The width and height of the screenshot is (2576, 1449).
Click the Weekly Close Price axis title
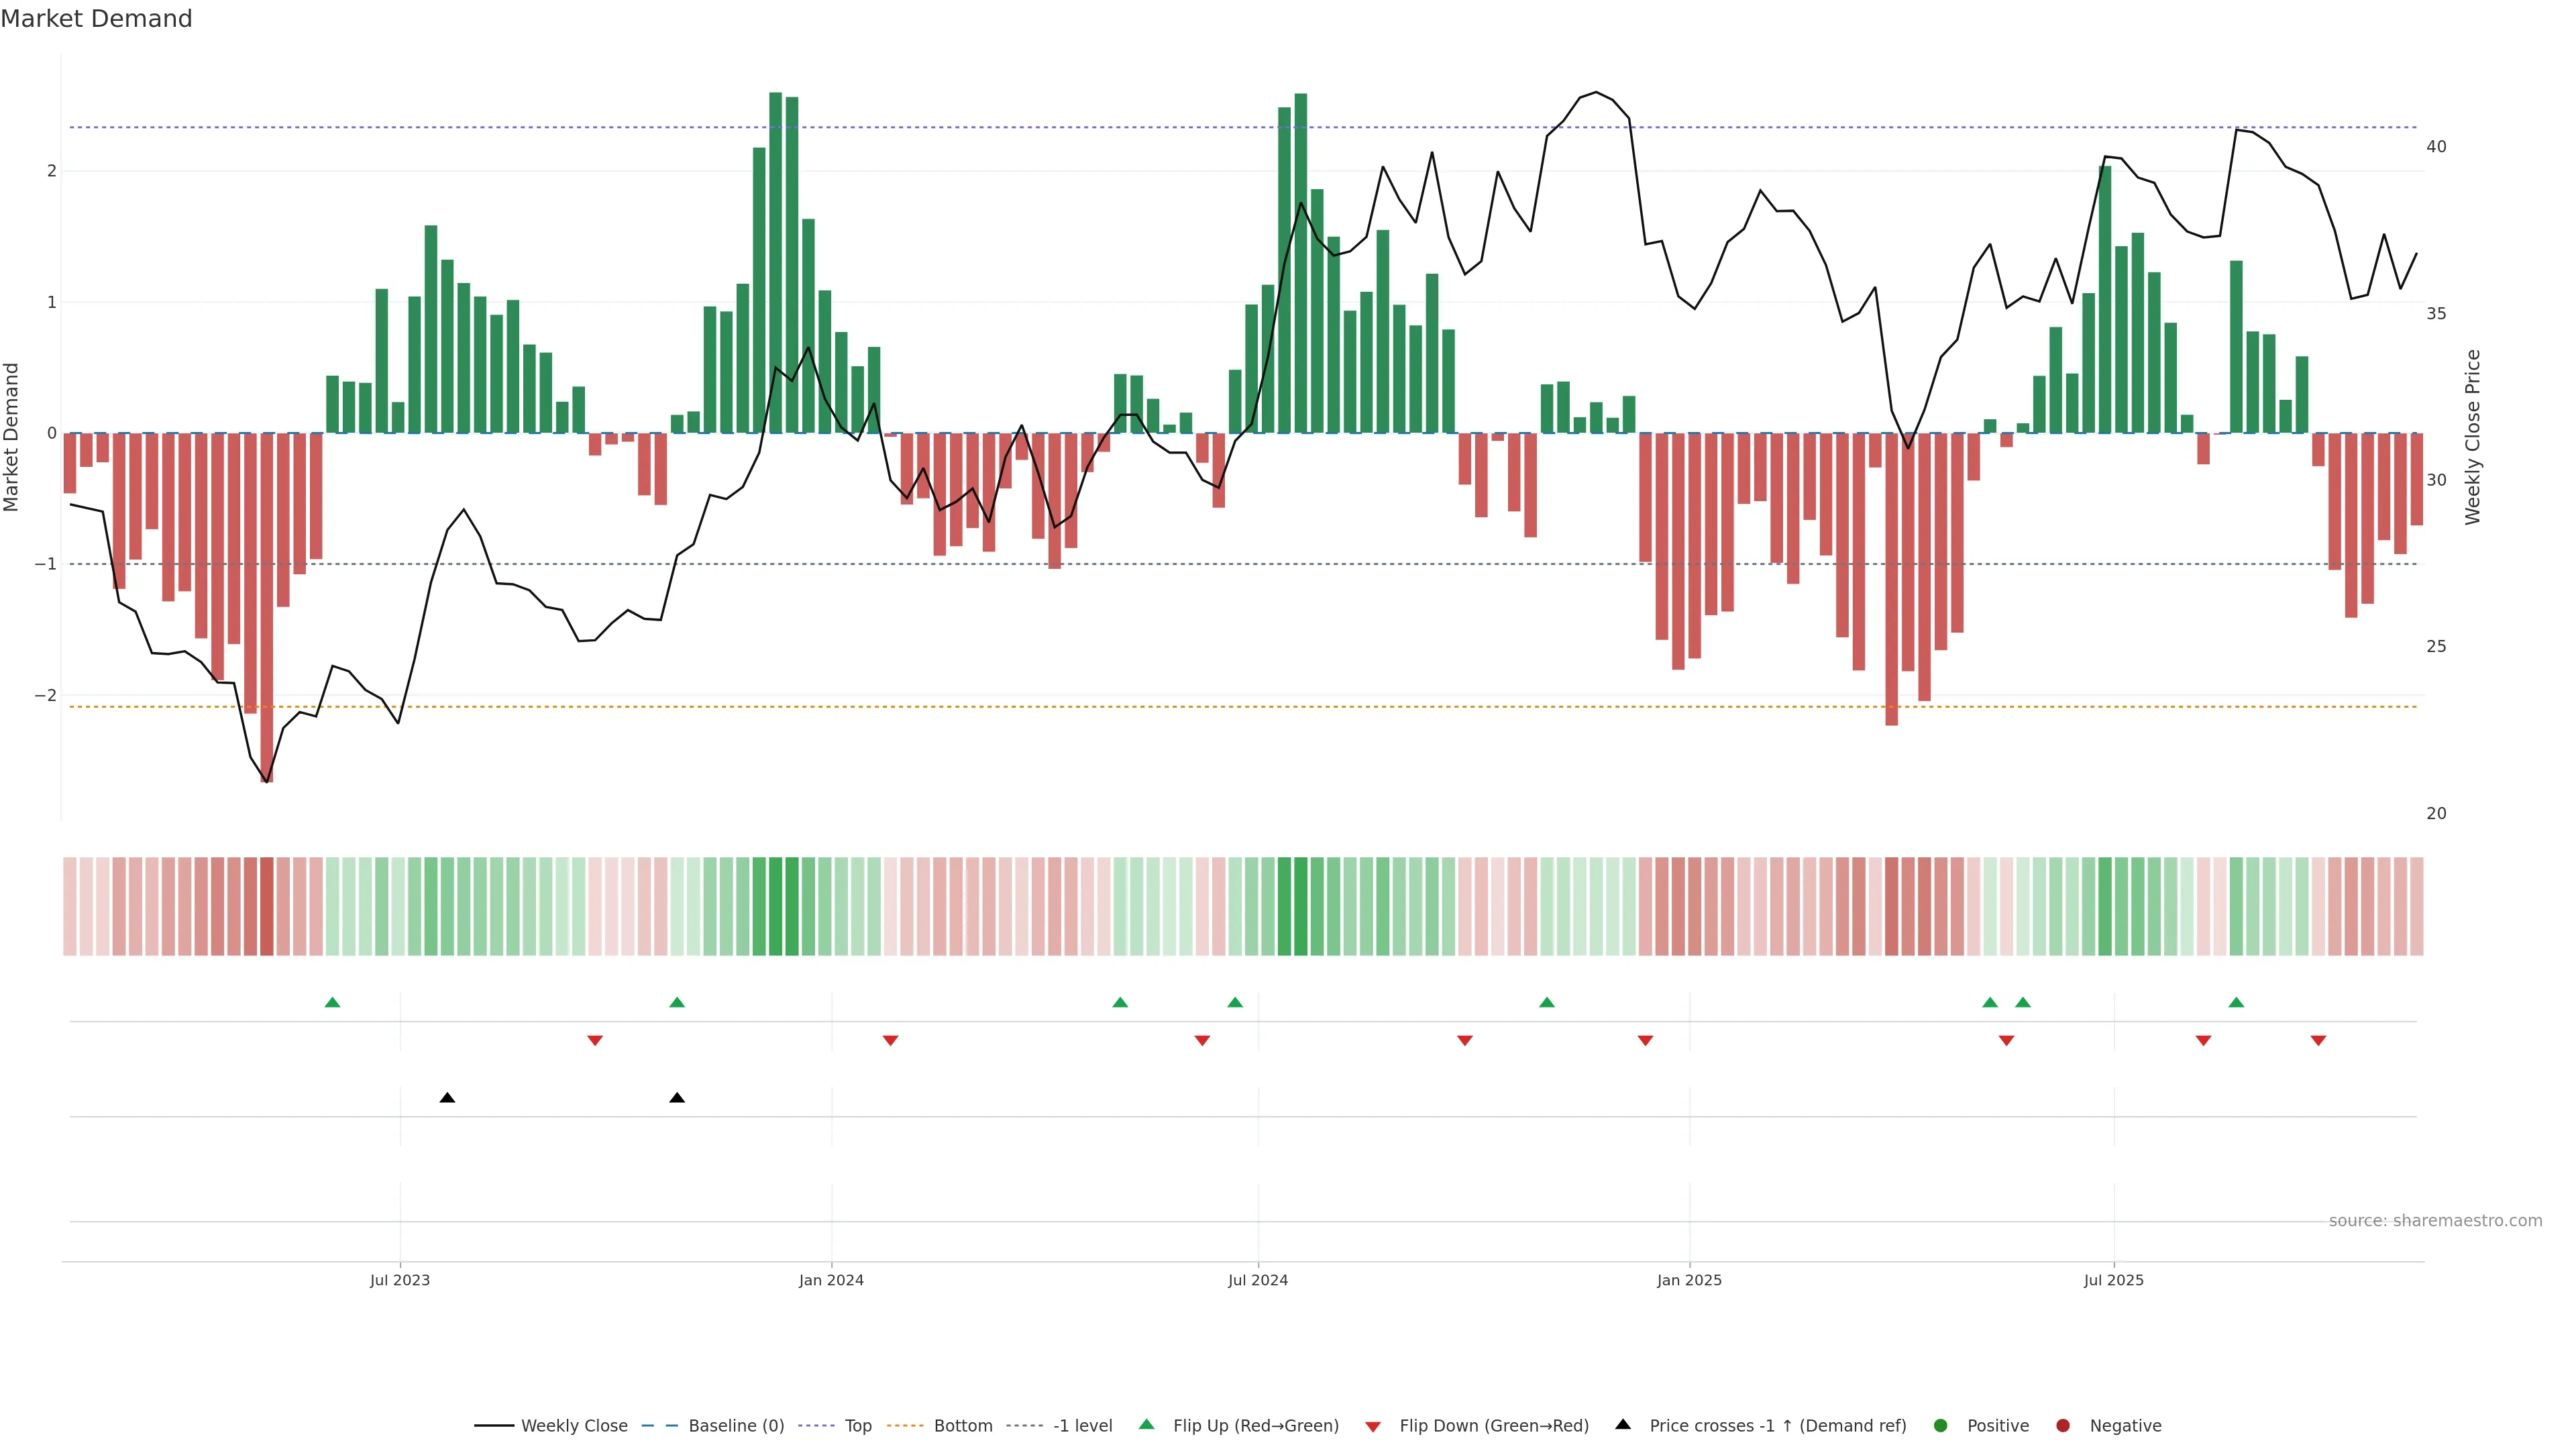2472,437
